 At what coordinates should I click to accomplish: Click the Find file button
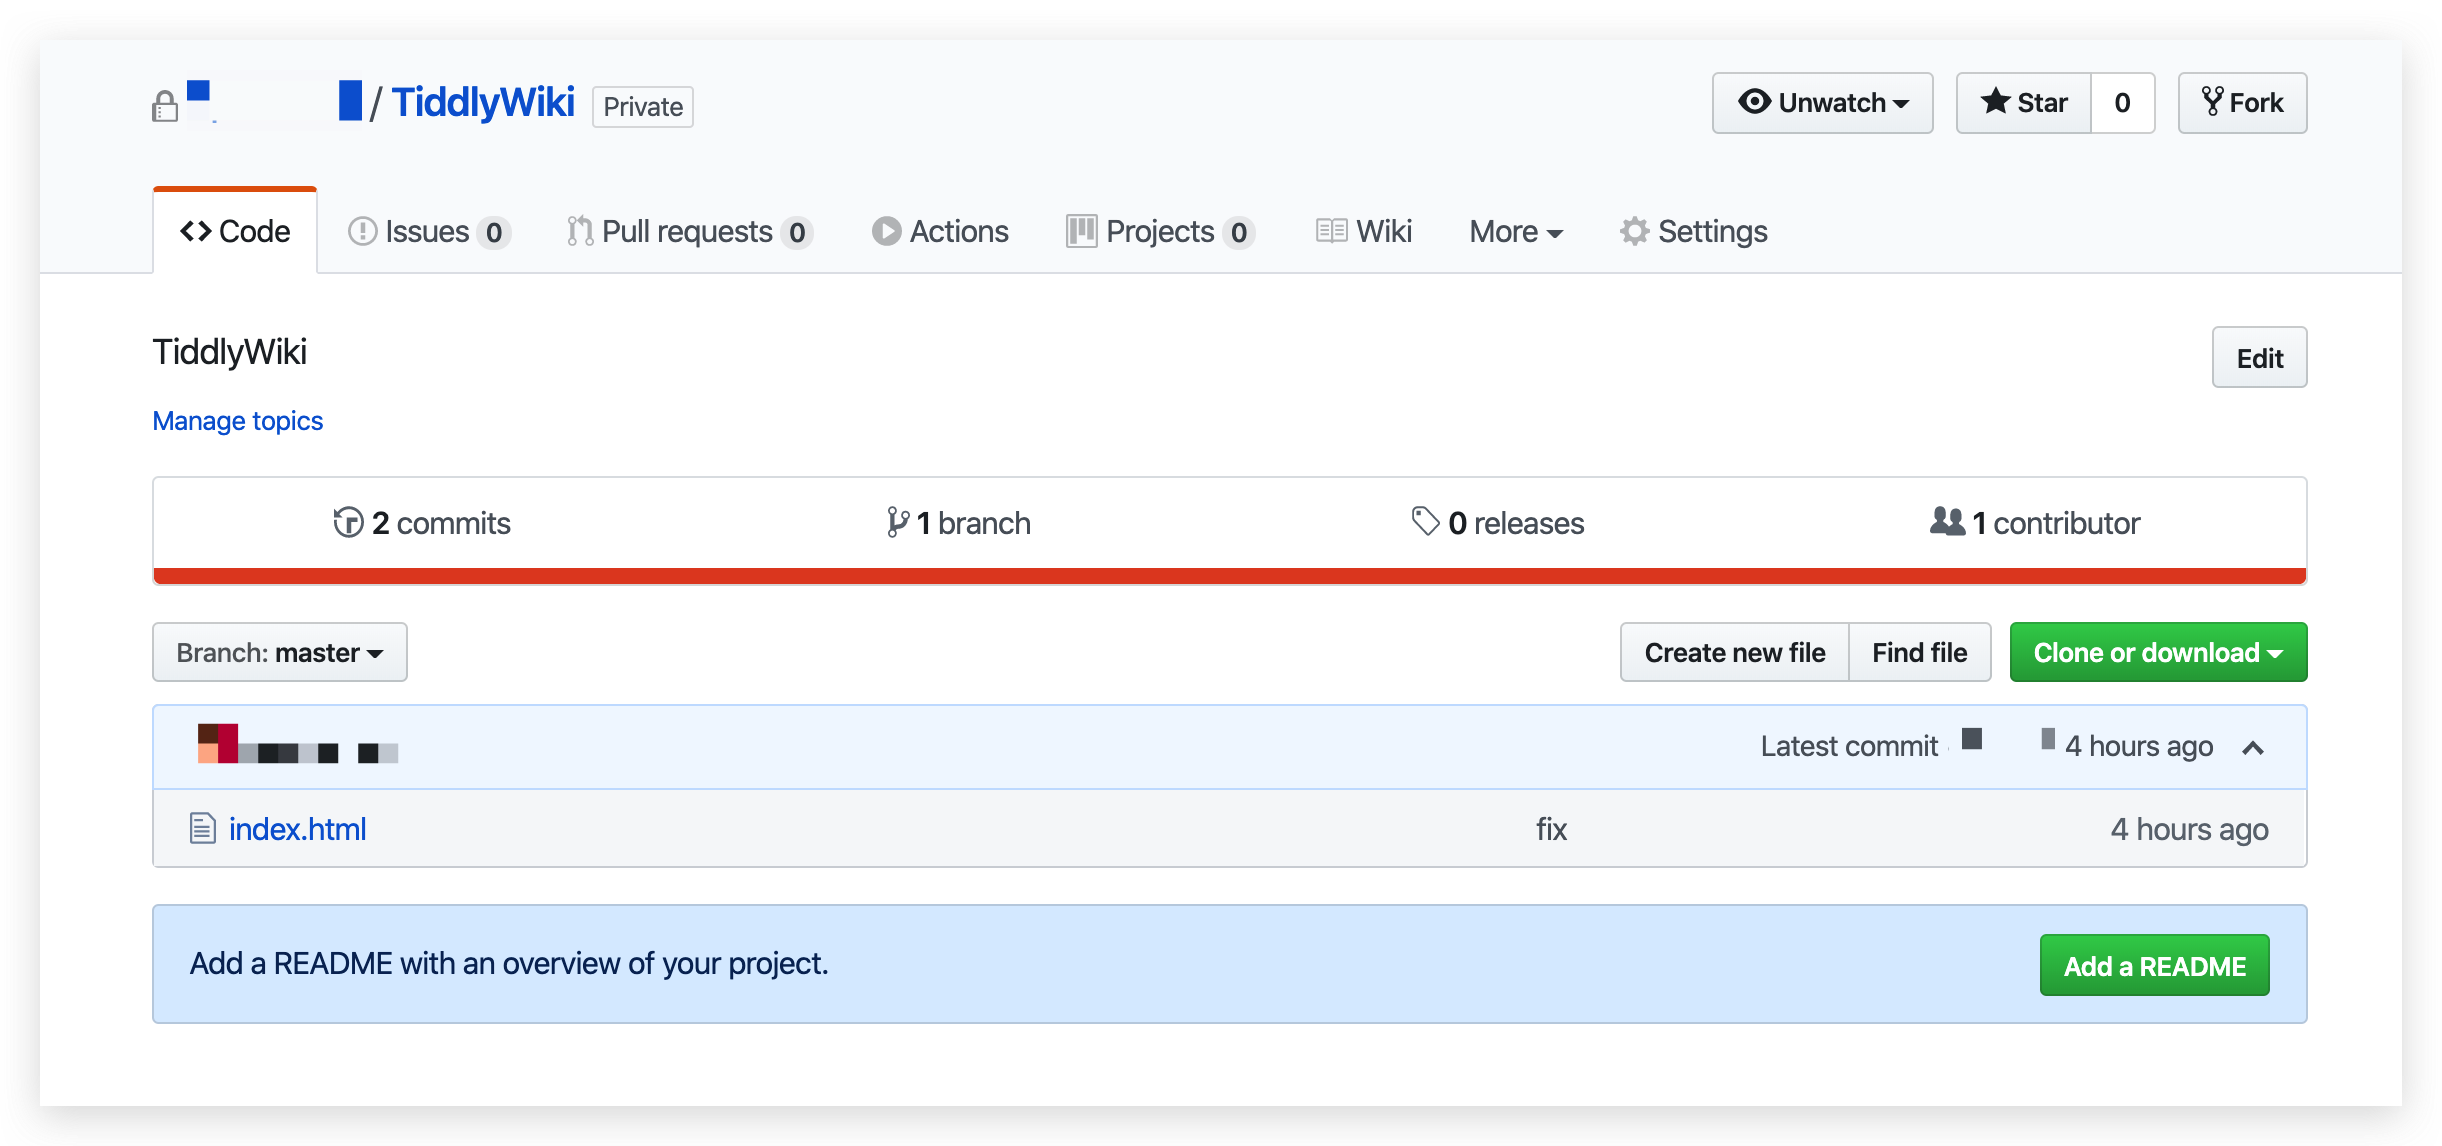(1919, 652)
